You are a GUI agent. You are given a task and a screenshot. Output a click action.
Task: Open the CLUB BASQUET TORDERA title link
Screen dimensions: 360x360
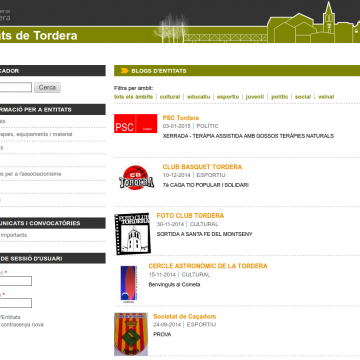[202, 167]
